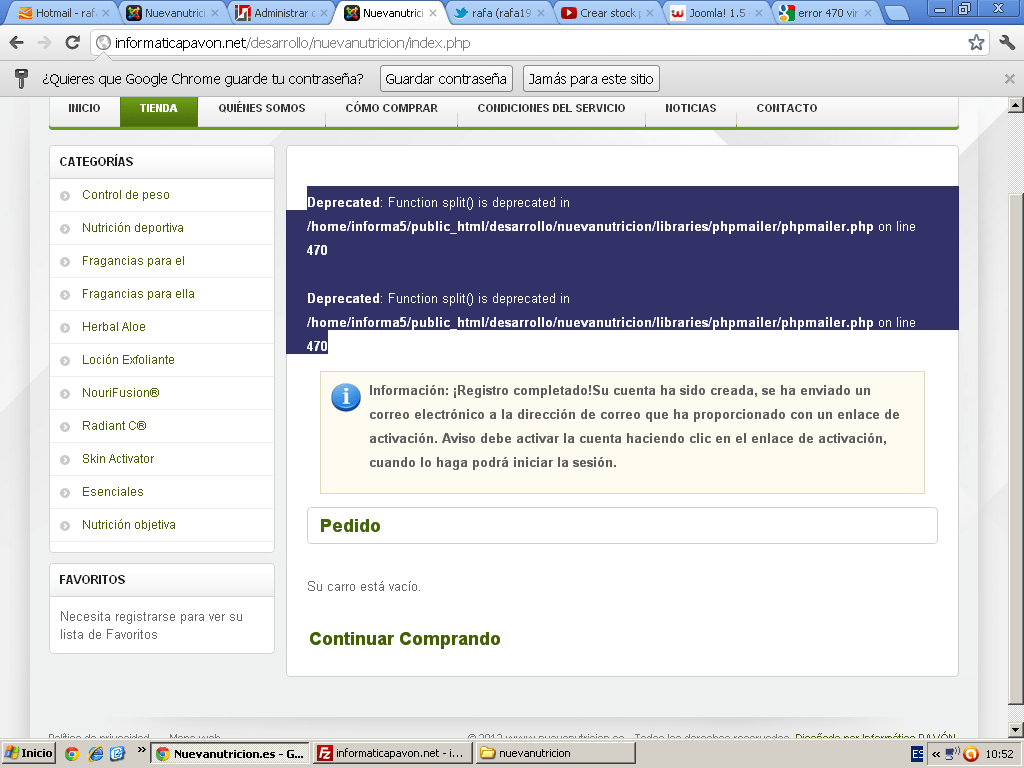Bookmark this page with the star icon
1024x768 pixels.
(x=976, y=43)
